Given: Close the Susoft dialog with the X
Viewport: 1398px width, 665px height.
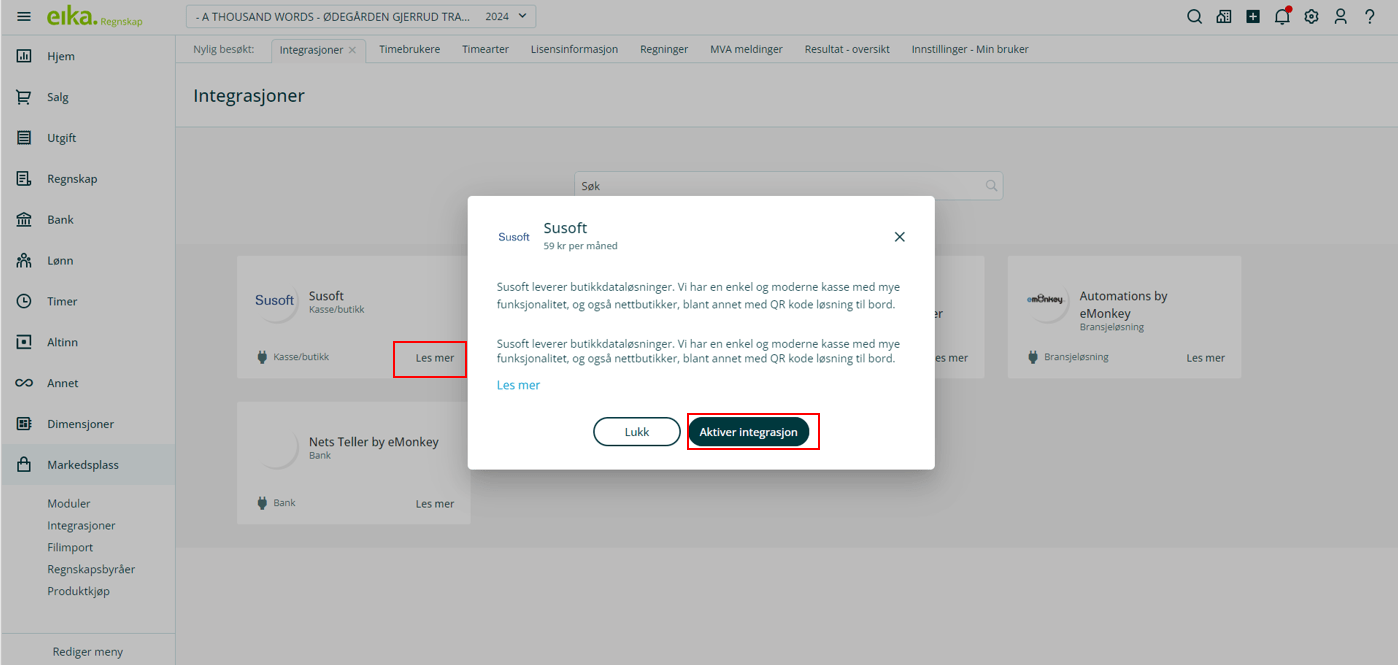Looking at the screenshot, I should pyautogui.click(x=899, y=237).
